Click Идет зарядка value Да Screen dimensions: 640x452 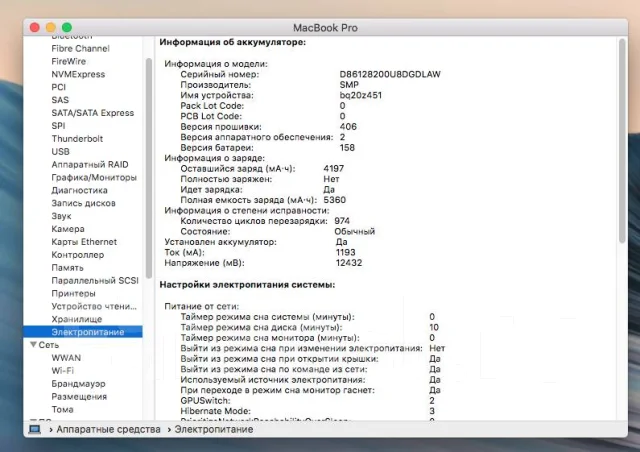tap(329, 189)
